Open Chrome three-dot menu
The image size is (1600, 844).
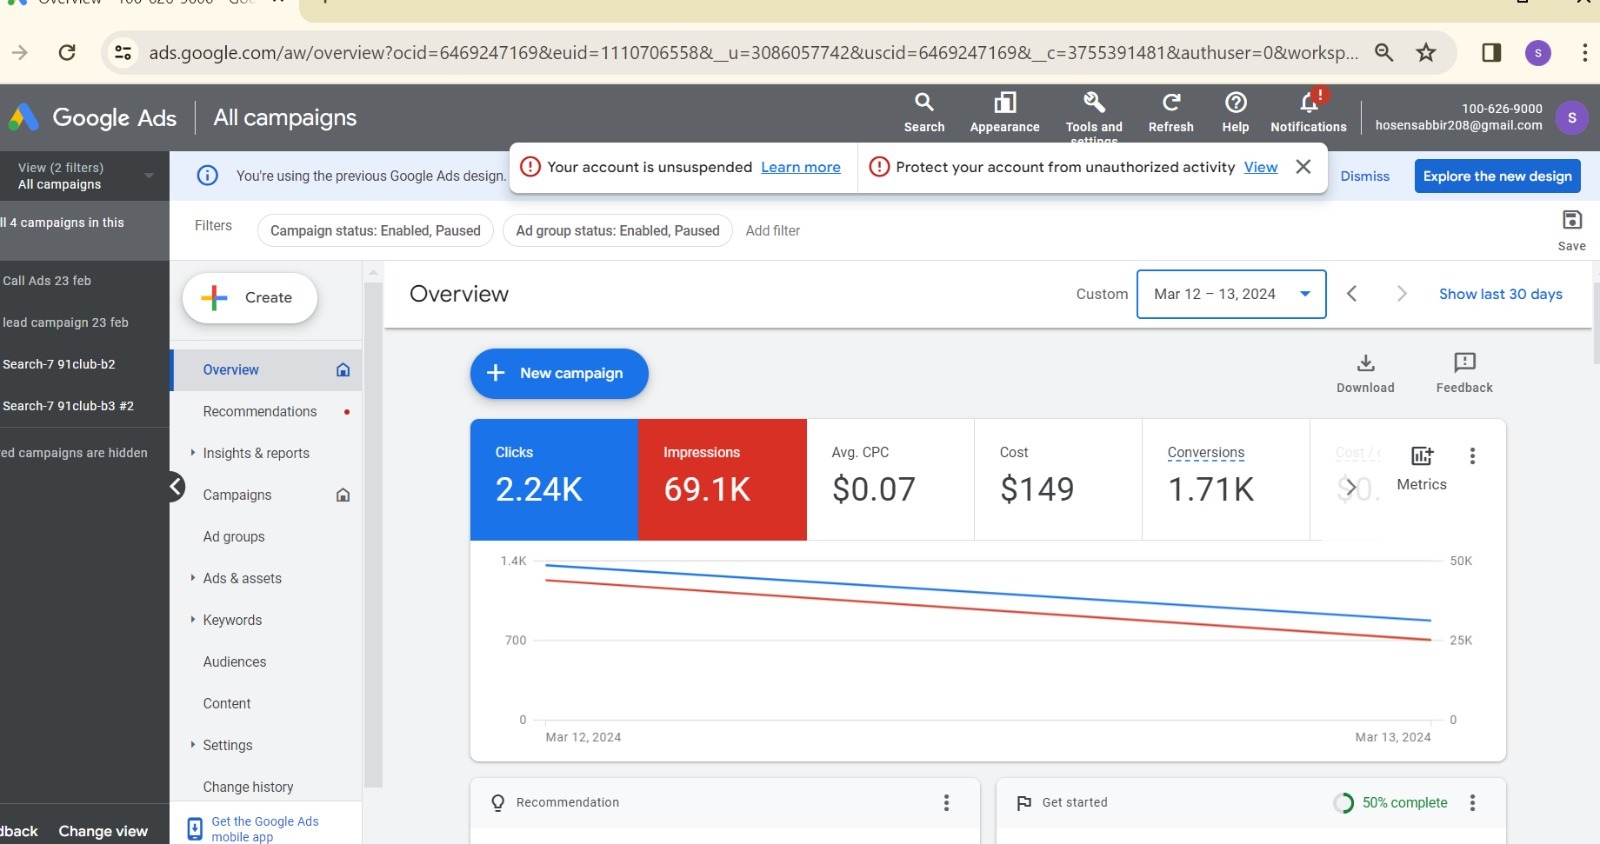tap(1585, 52)
